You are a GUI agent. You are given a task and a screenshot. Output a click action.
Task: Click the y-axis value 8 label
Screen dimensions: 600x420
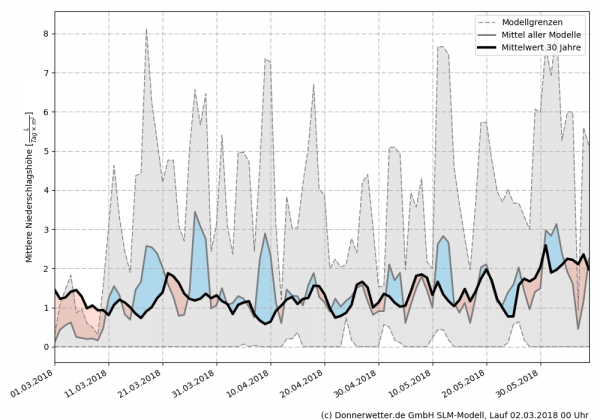[44, 34]
